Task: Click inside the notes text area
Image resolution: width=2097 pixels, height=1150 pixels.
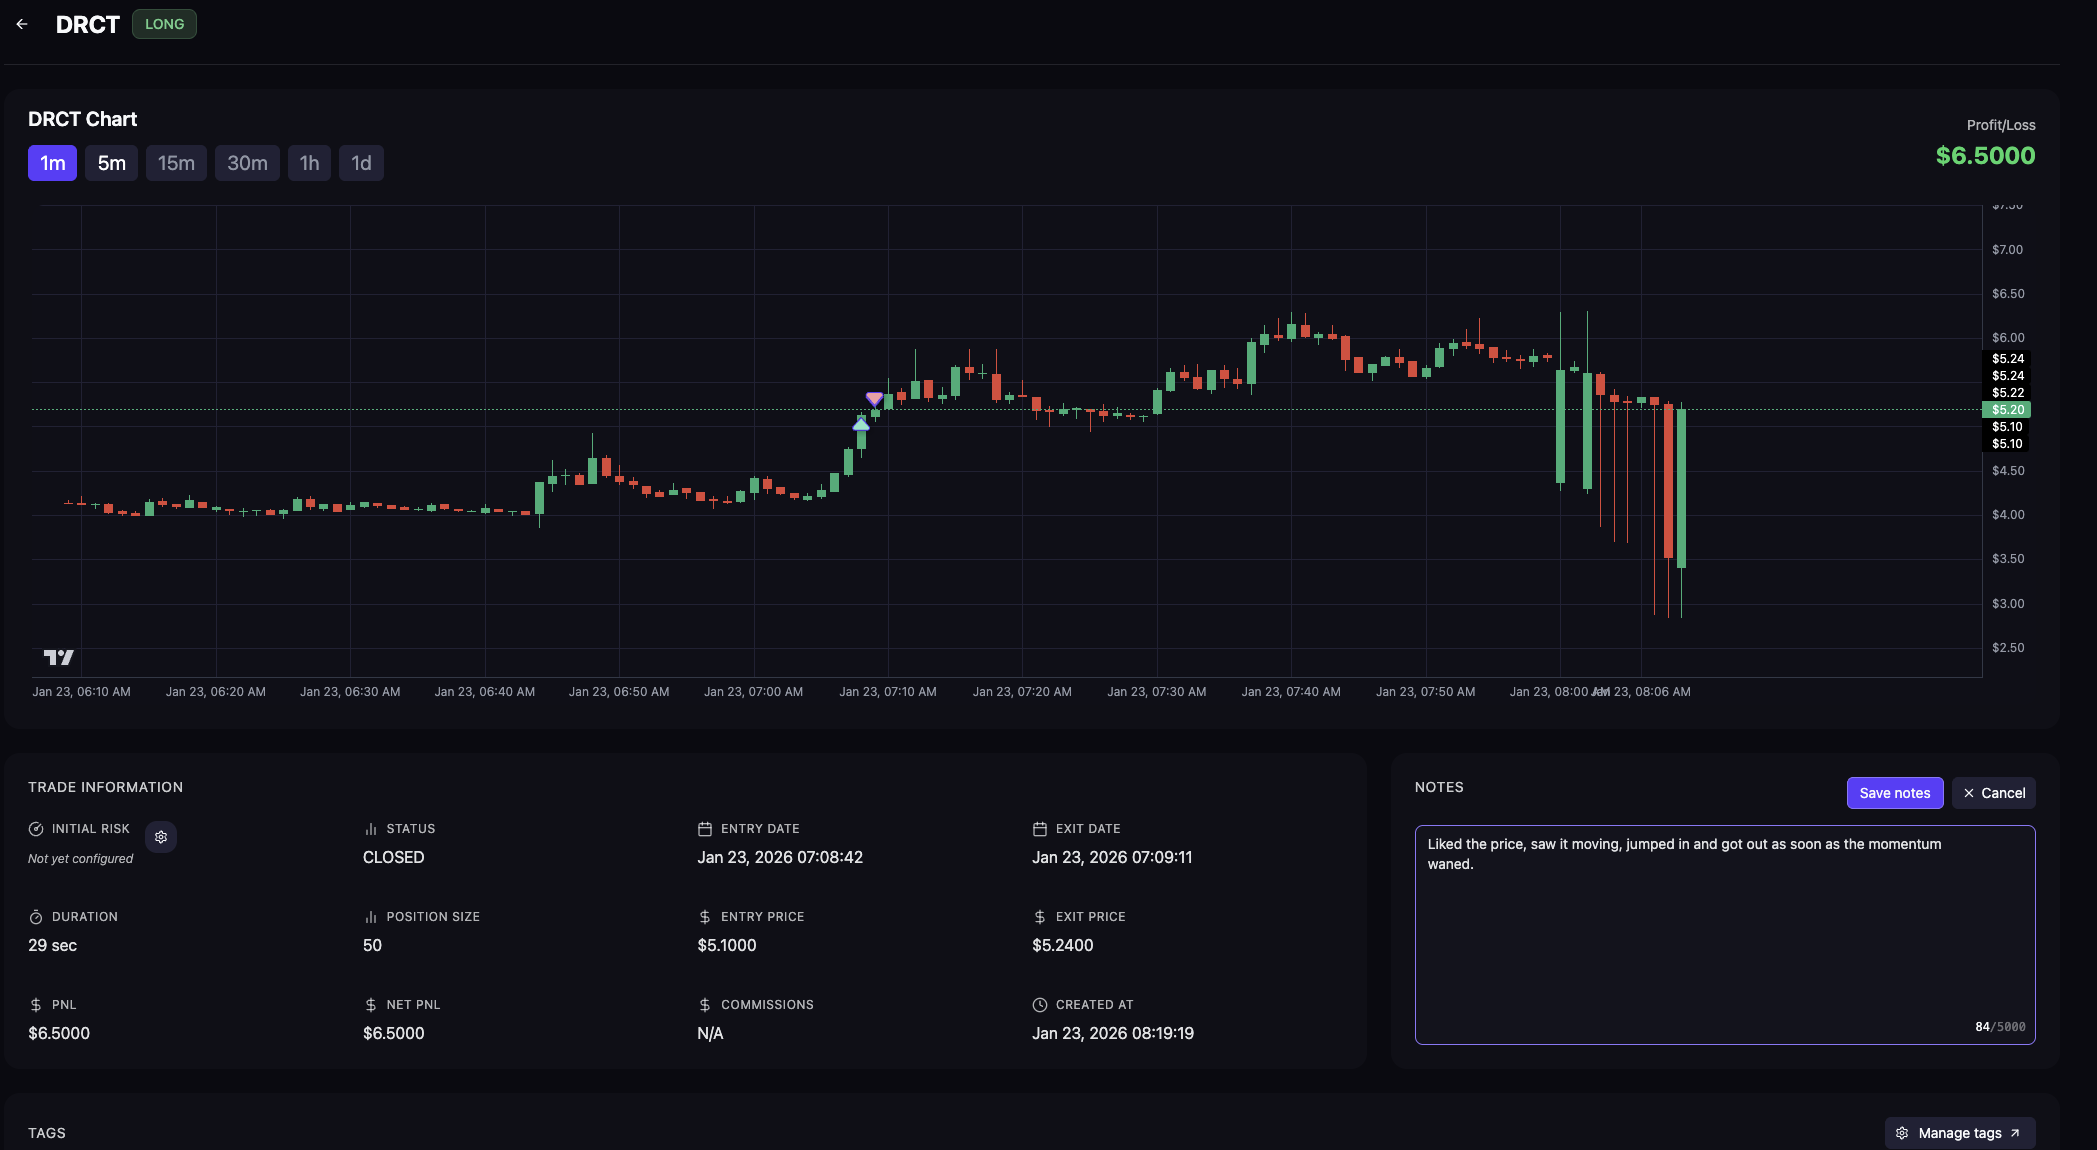Action: pos(1724,940)
